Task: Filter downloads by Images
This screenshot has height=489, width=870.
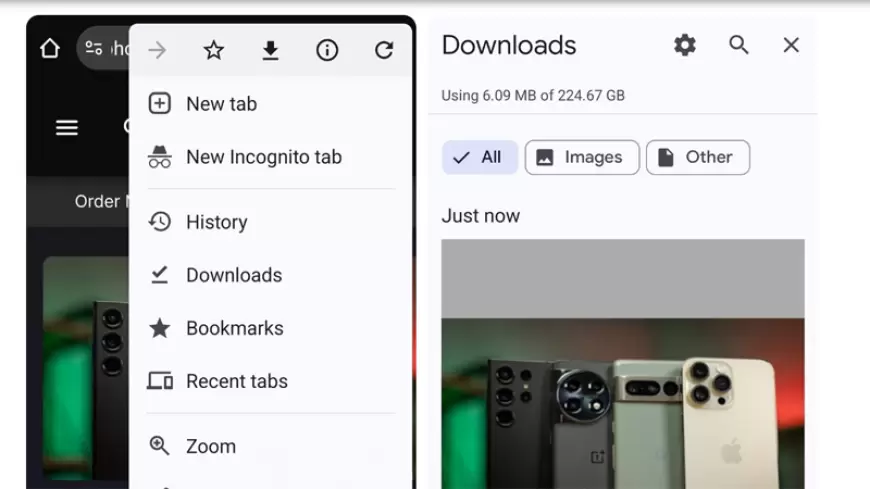Action: click(x=581, y=157)
